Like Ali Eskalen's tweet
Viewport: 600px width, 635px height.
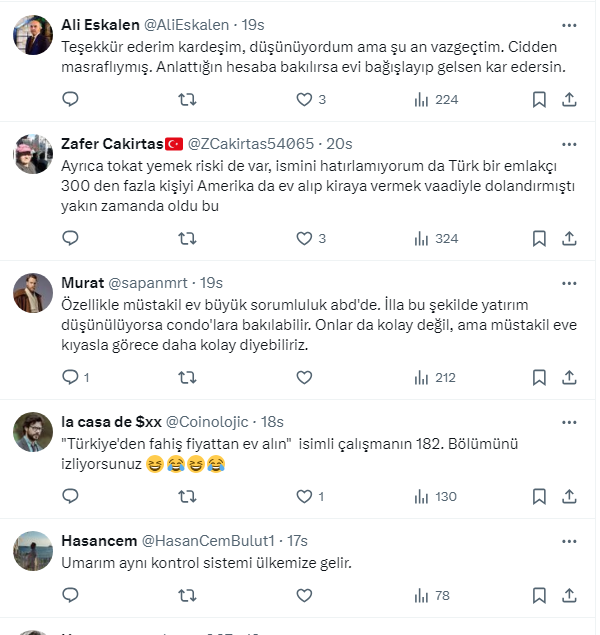(305, 99)
